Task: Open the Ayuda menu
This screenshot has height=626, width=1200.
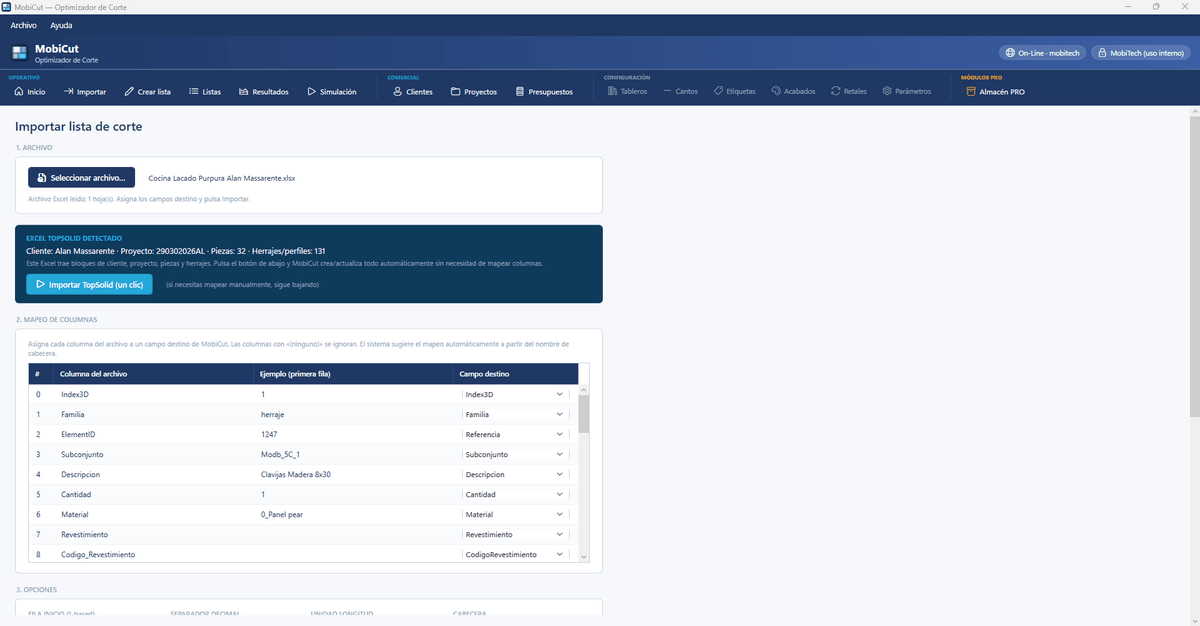Action: coord(61,25)
